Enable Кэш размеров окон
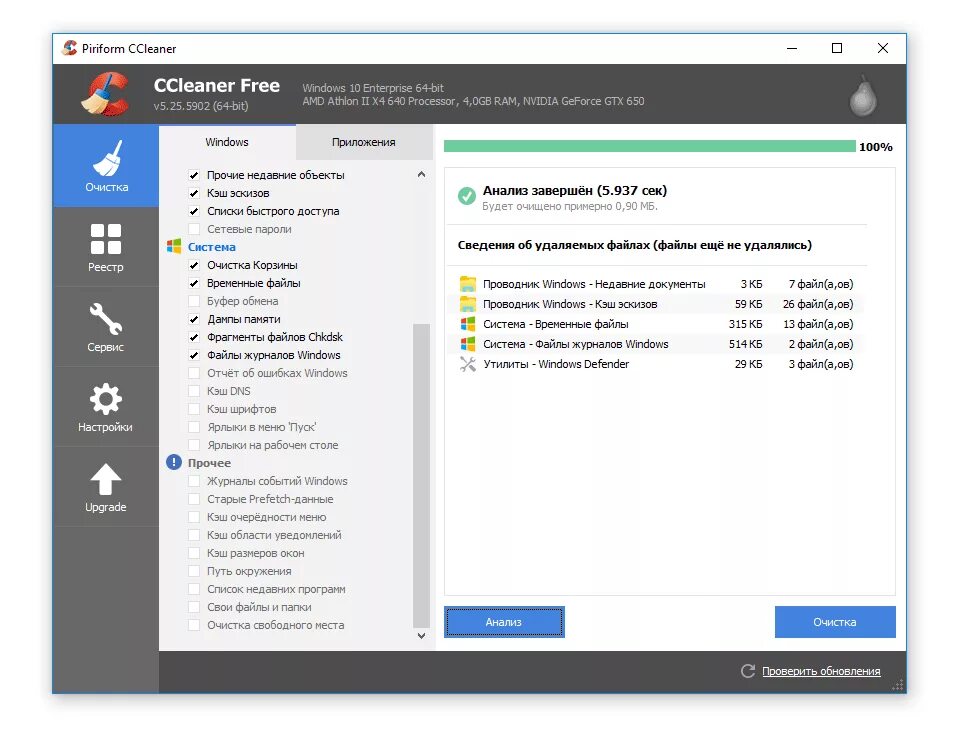Image resolution: width=973 pixels, height=734 pixels. pos(194,553)
